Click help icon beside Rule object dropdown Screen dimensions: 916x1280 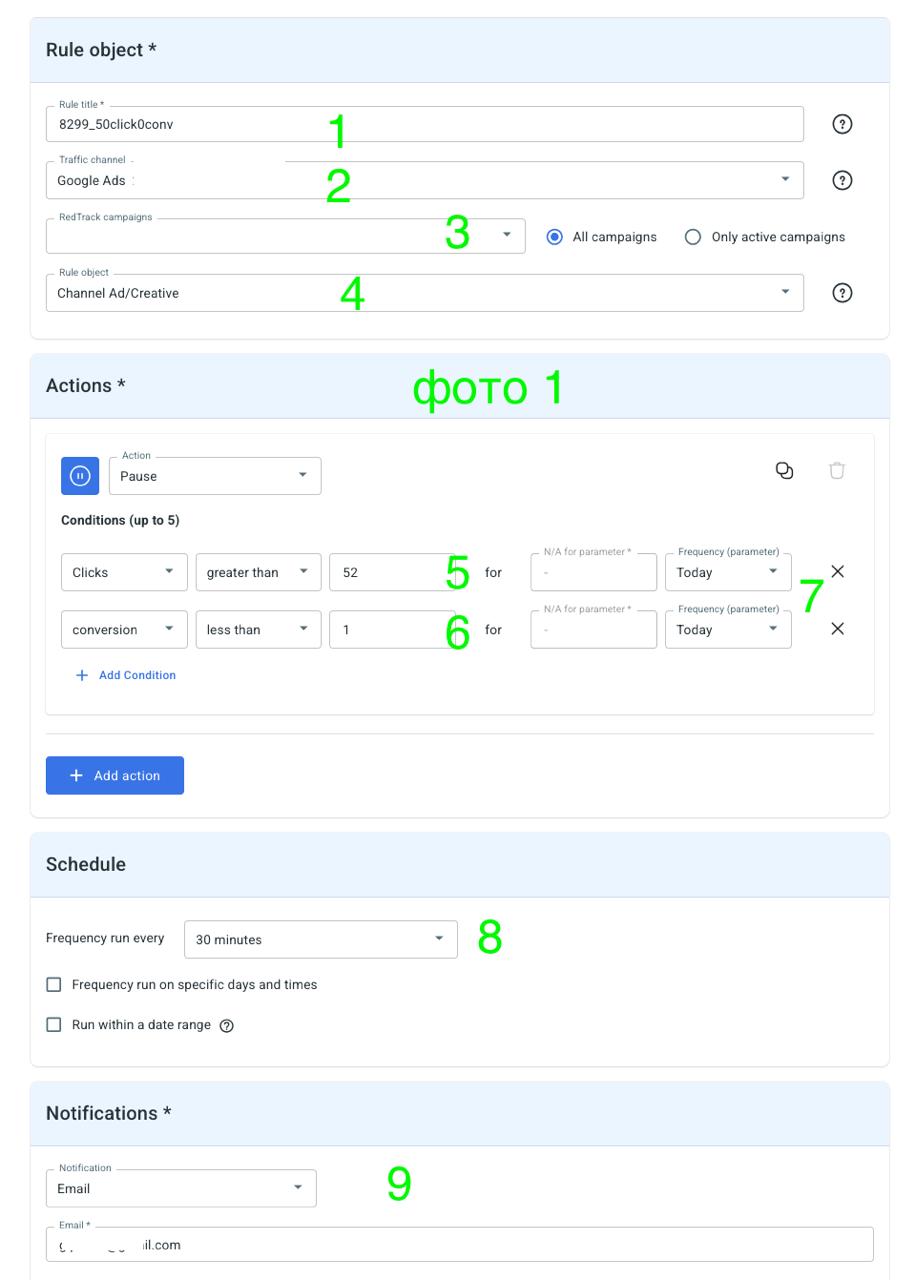point(842,293)
